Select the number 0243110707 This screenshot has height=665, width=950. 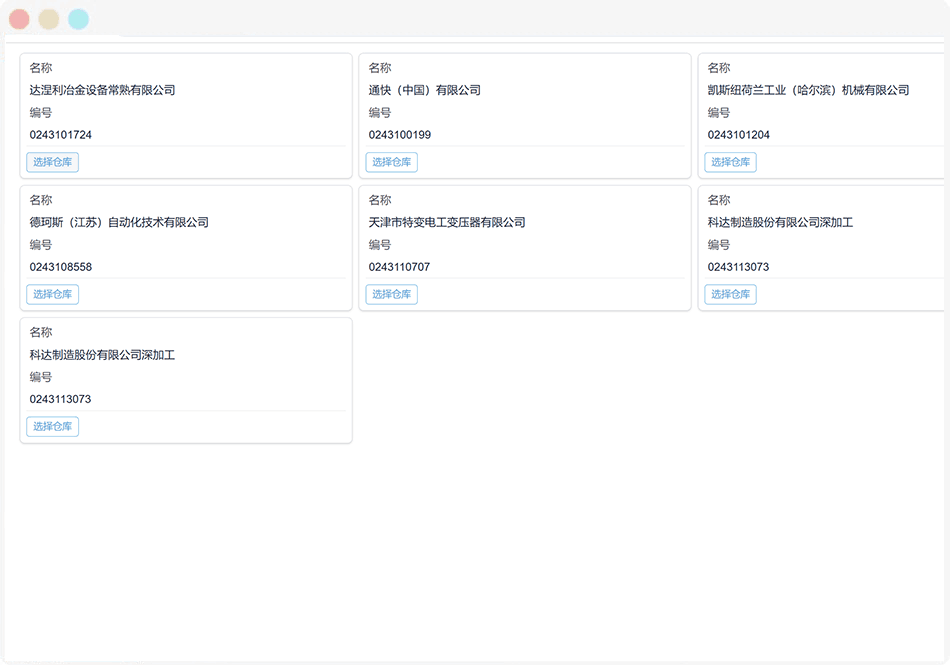(399, 266)
